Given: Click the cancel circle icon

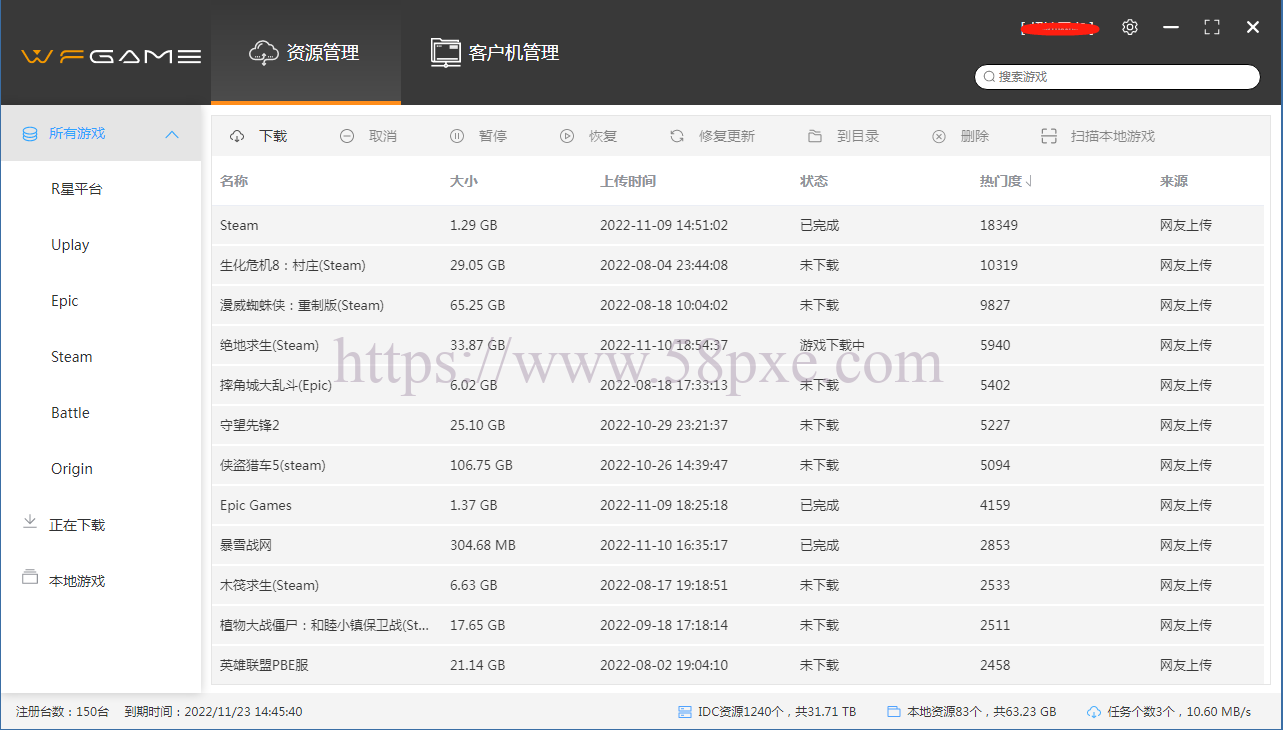Looking at the screenshot, I should tap(347, 136).
